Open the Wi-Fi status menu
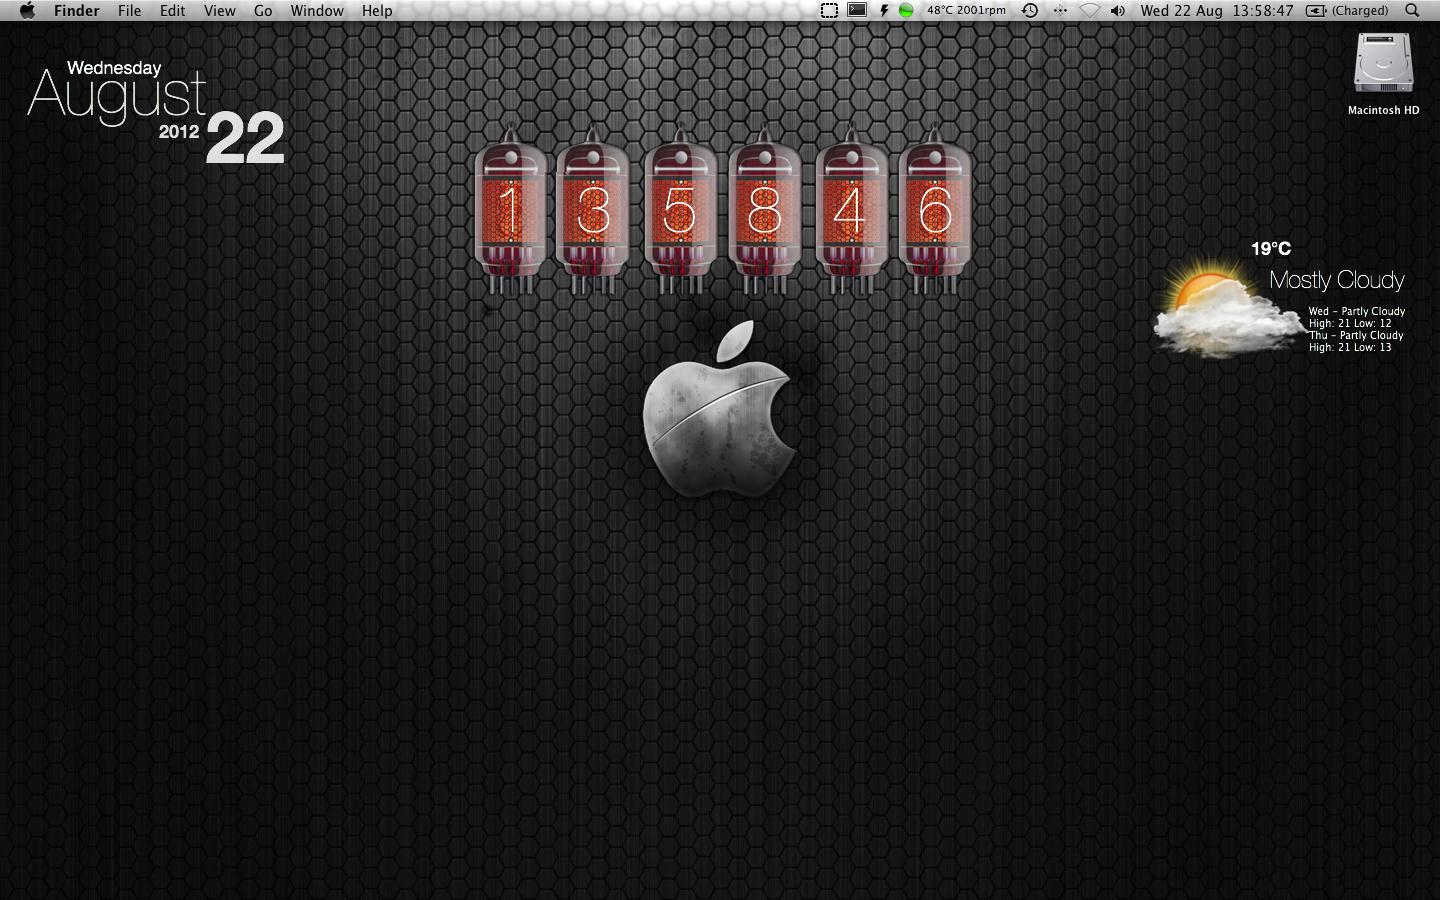 (1090, 11)
